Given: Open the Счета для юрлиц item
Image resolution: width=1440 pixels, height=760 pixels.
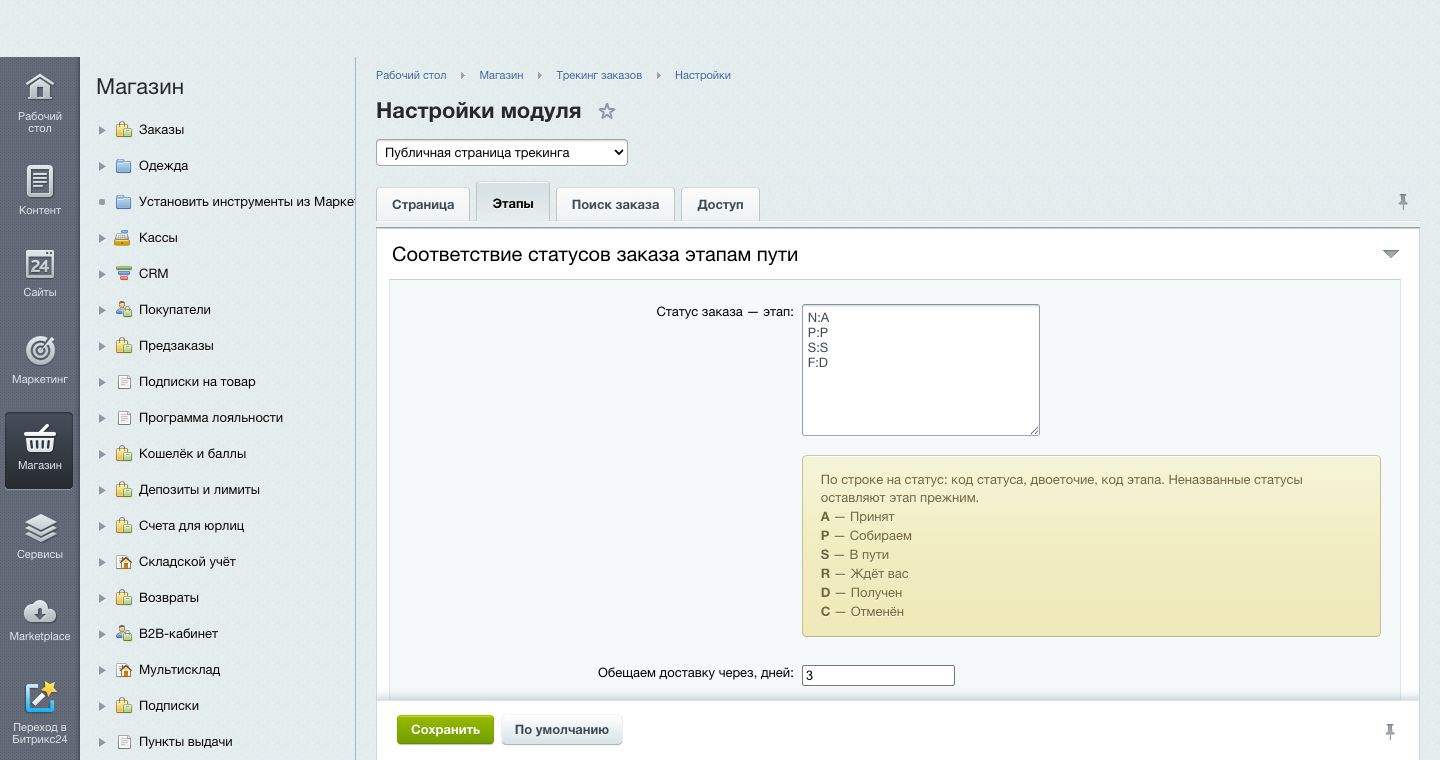Looking at the screenshot, I should tap(192, 526).
